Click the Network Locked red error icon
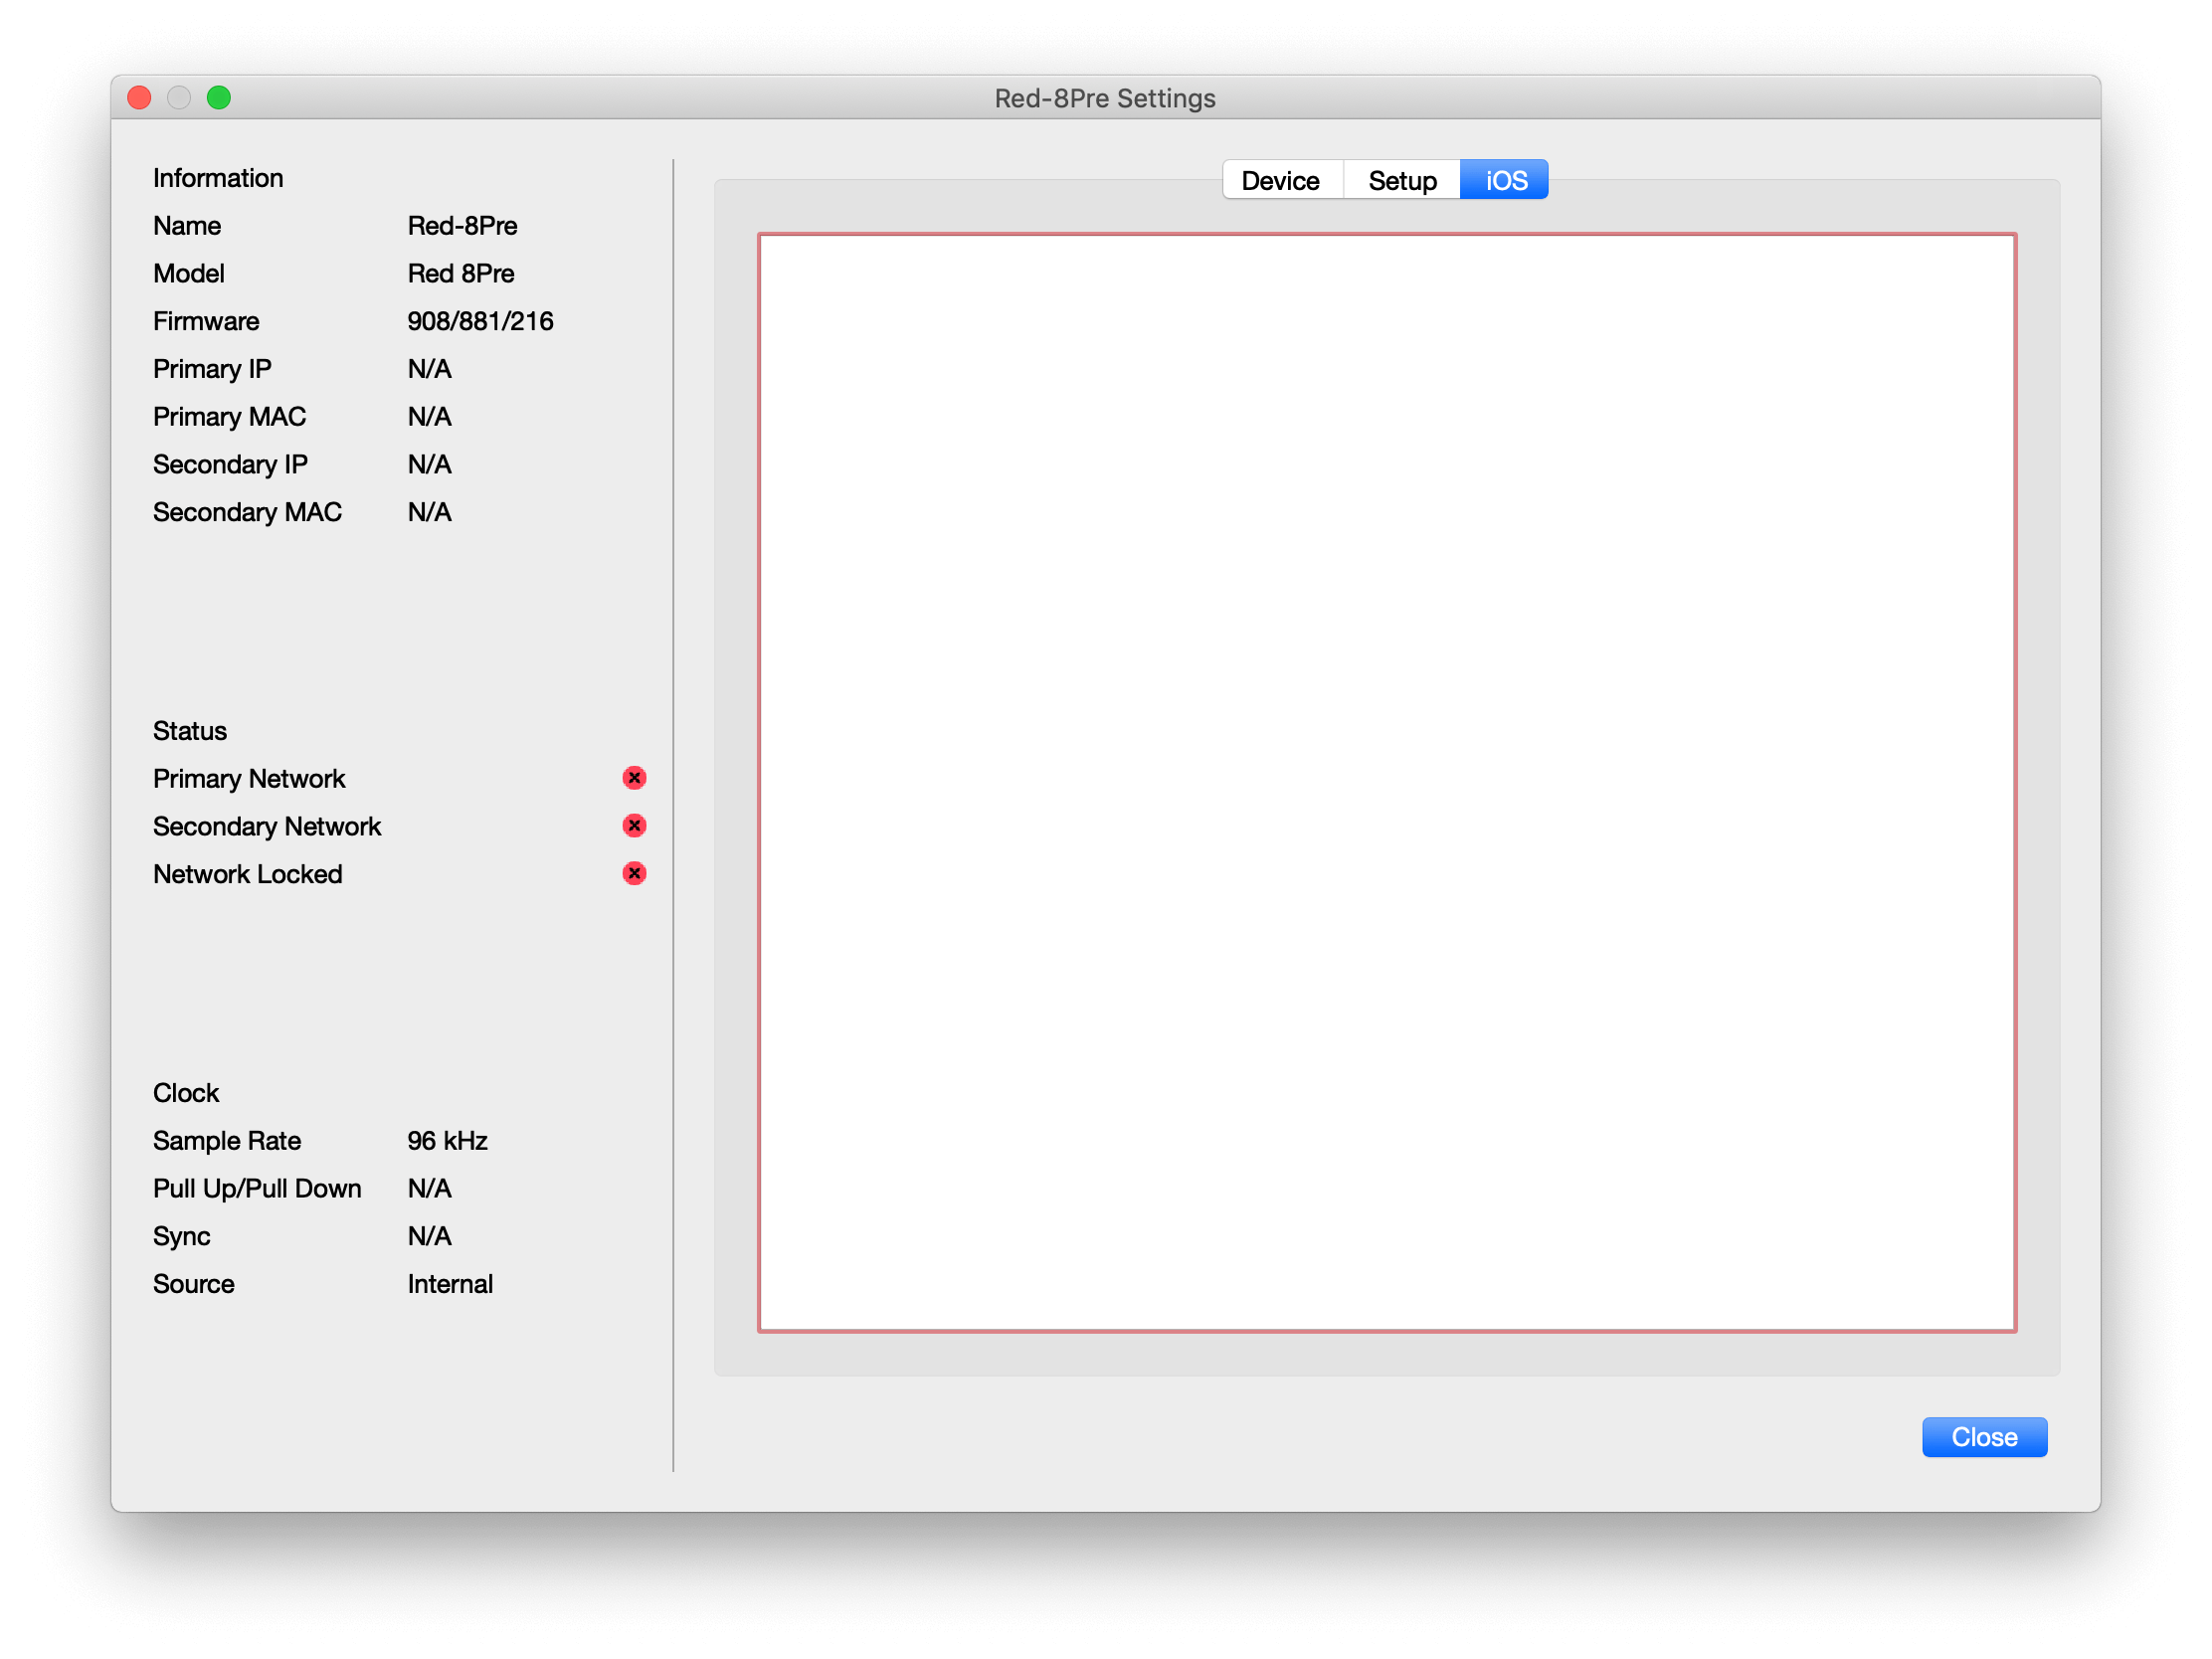 tap(634, 875)
